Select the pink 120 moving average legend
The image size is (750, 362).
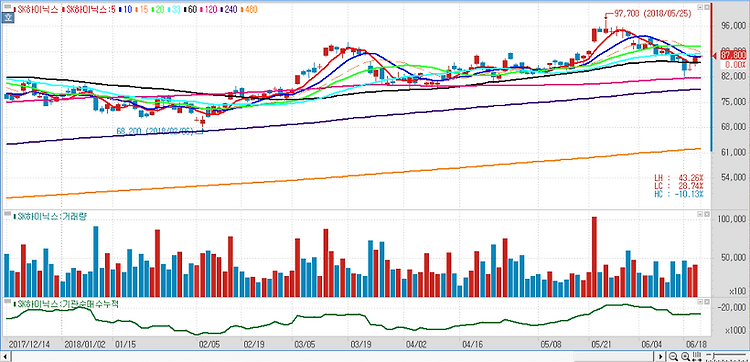(x=209, y=9)
